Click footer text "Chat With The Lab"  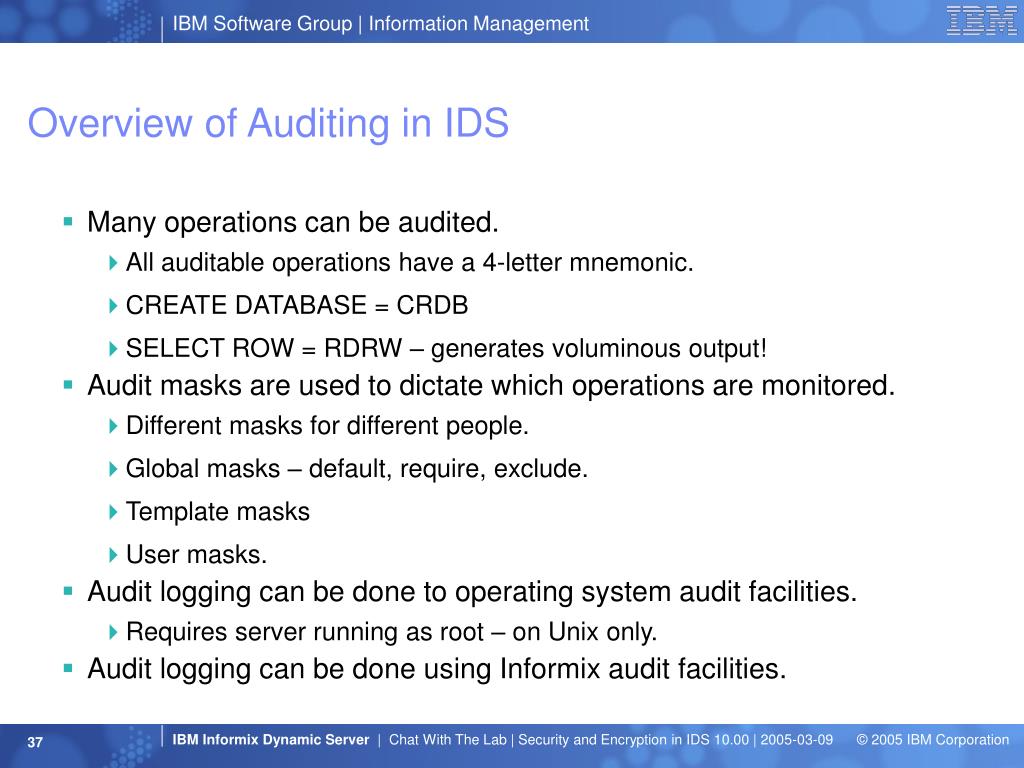click(x=447, y=740)
